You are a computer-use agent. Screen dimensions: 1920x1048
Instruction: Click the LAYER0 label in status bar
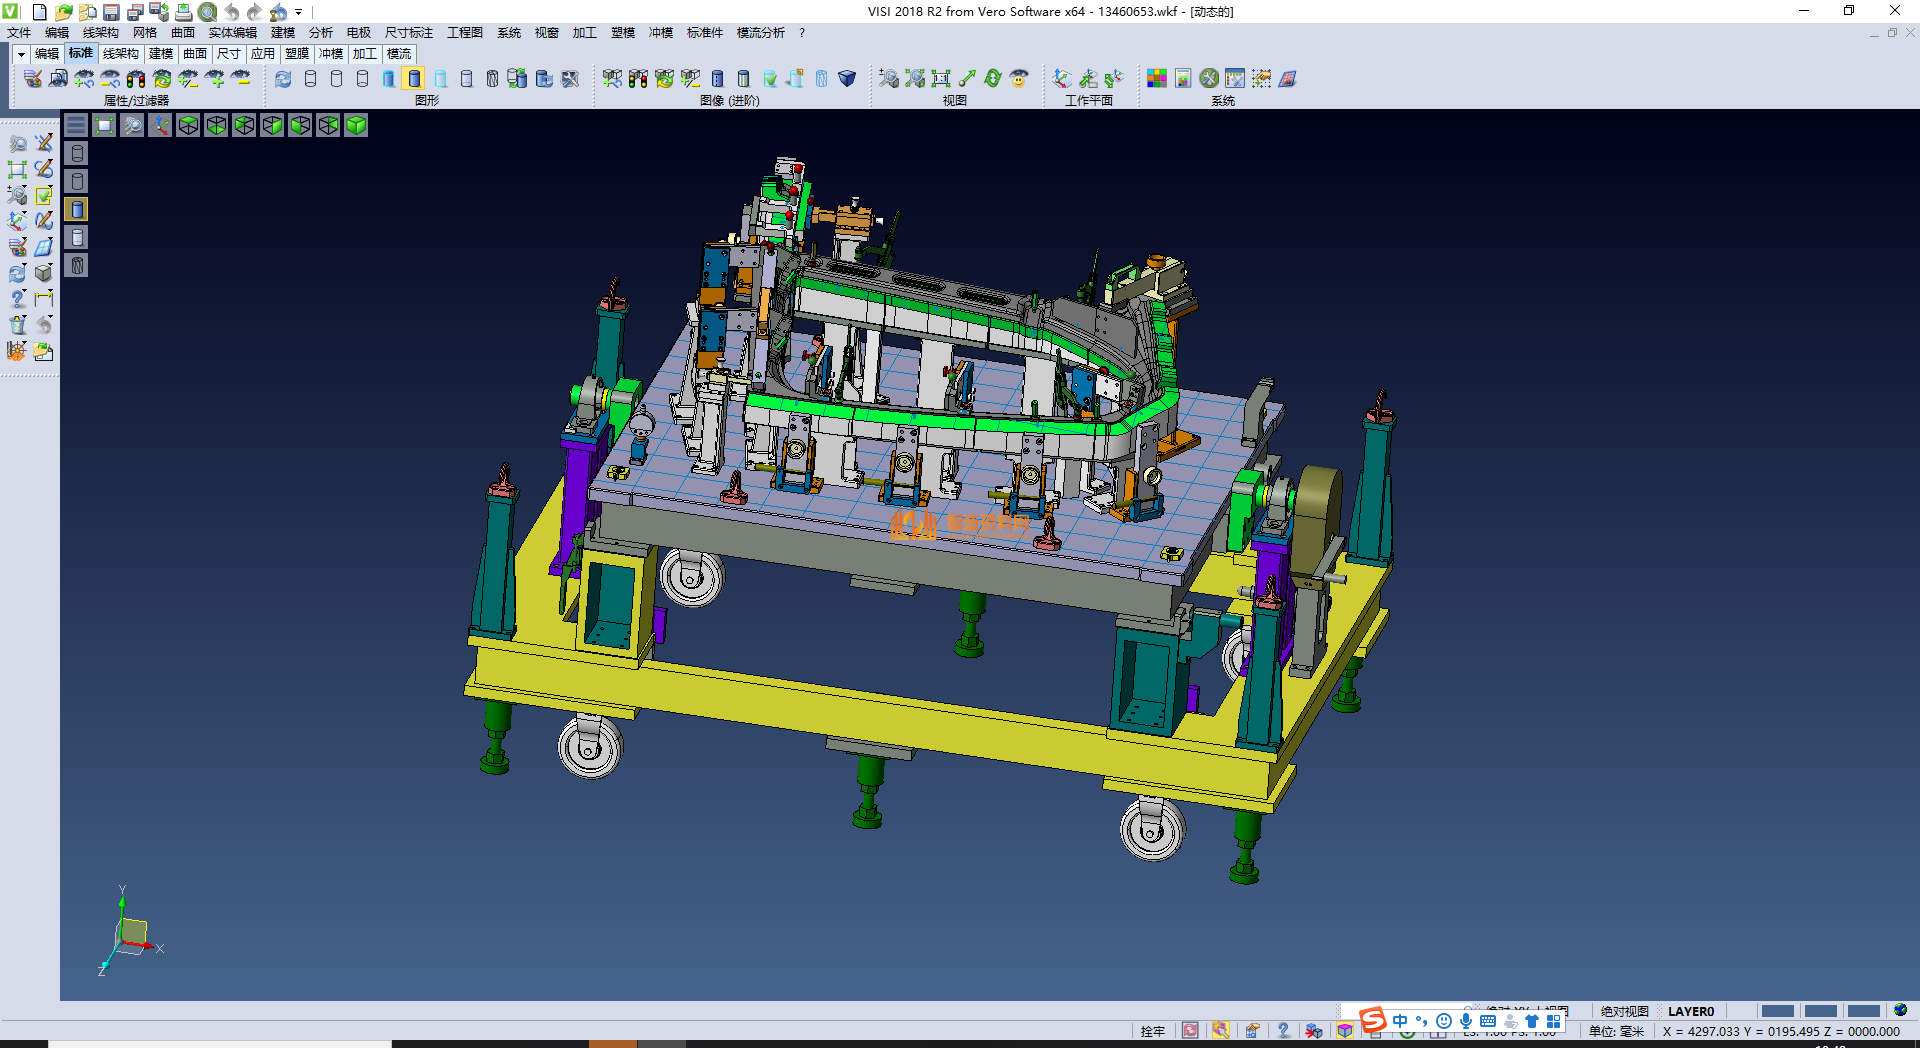[x=1690, y=1011]
